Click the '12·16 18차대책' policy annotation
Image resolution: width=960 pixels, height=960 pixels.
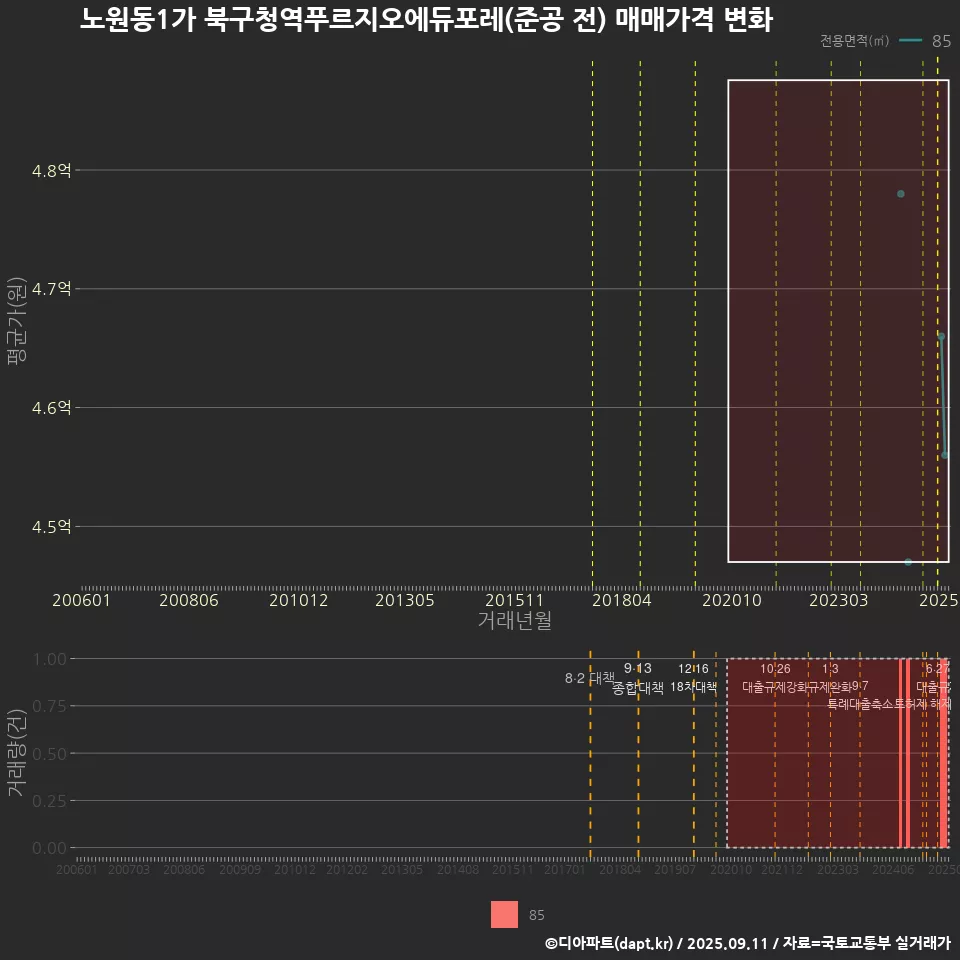pos(693,678)
